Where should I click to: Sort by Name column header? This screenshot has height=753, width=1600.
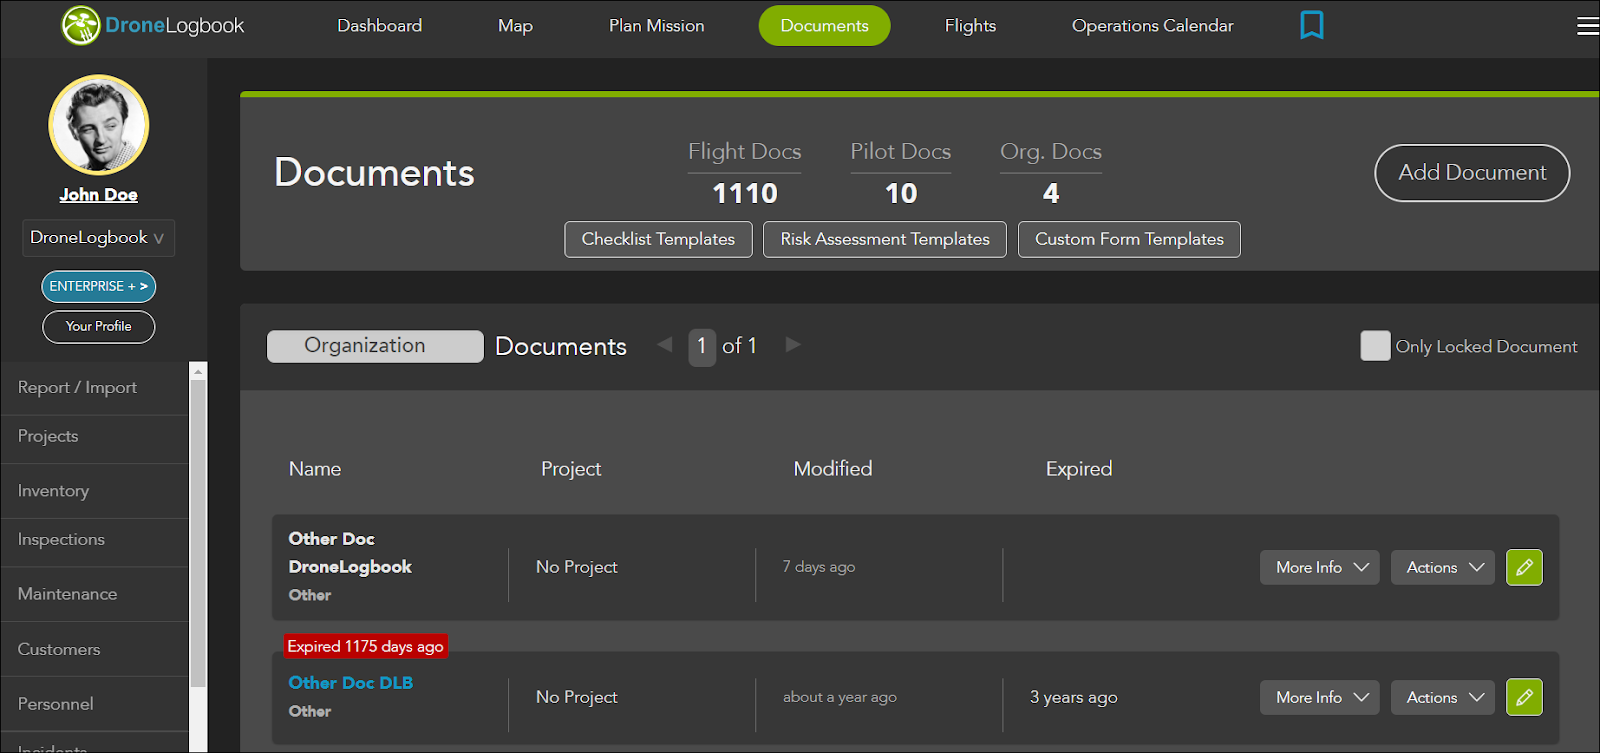coord(315,469)
